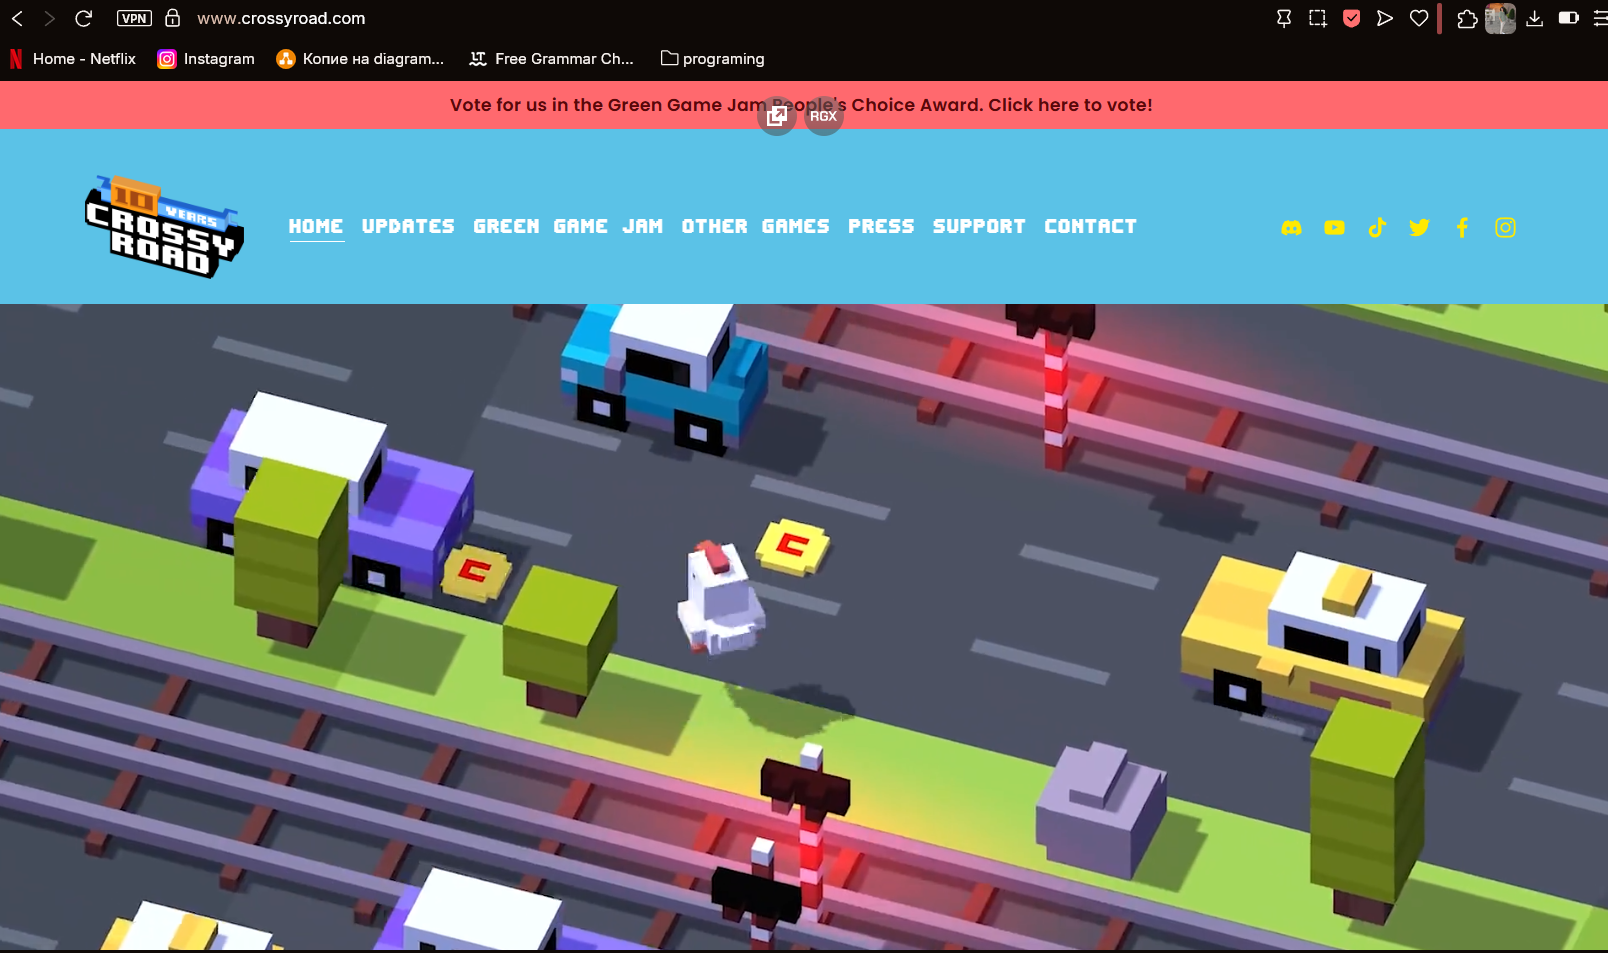Toggle the VPN badge in address bar
This screenshot has height=953, width=1608.
(x=134, y=18)
